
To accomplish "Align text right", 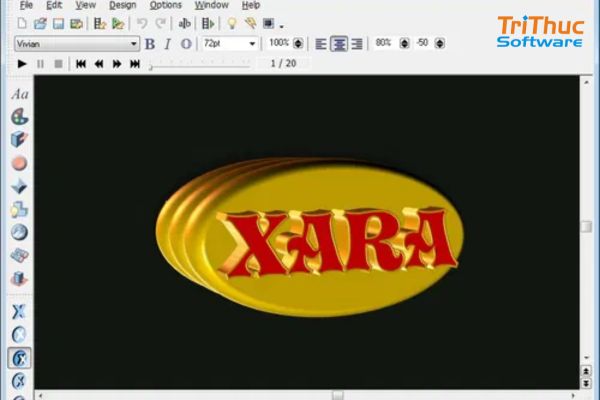I will click(357, 44).
